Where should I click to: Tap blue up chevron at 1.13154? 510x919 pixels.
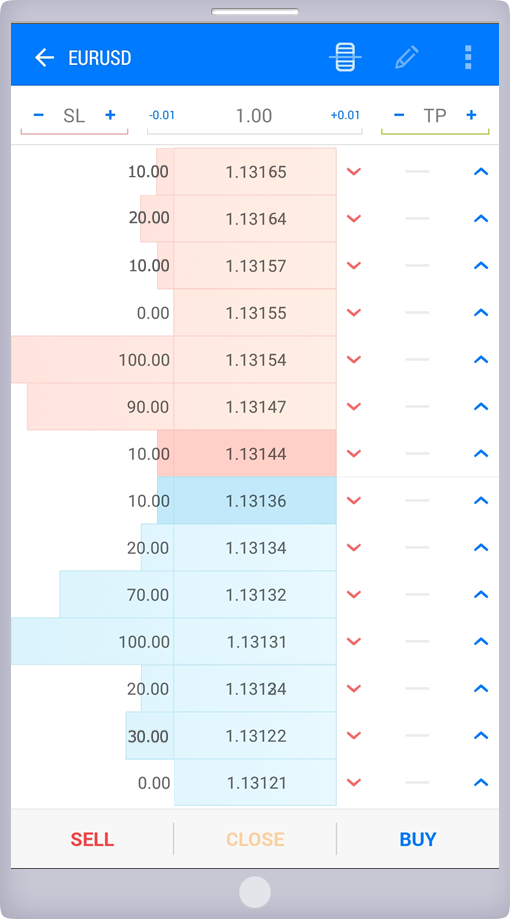pos(481,359)
